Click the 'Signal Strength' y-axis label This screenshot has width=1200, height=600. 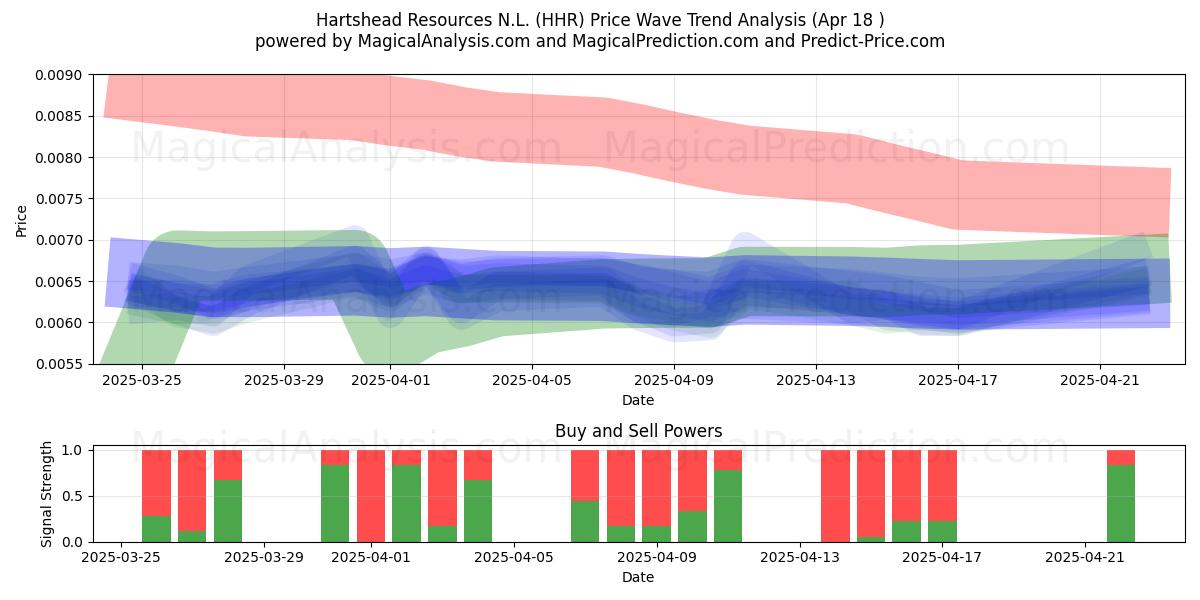tap(46, 496)
